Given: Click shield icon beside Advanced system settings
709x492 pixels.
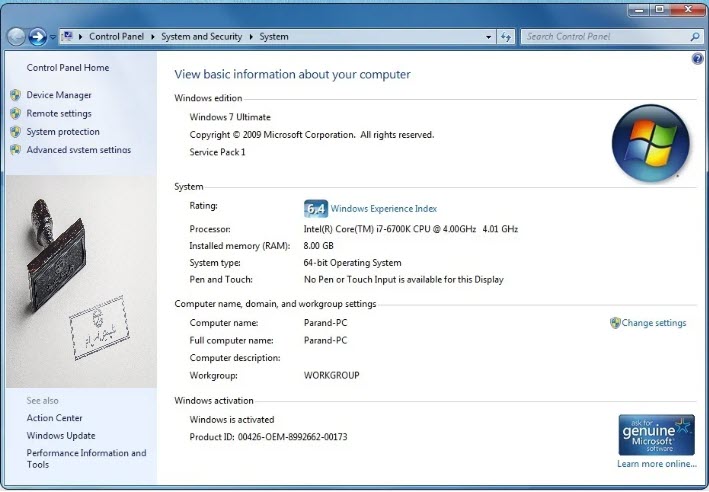Looking at the screenshot, I should [x=16, y=150].
